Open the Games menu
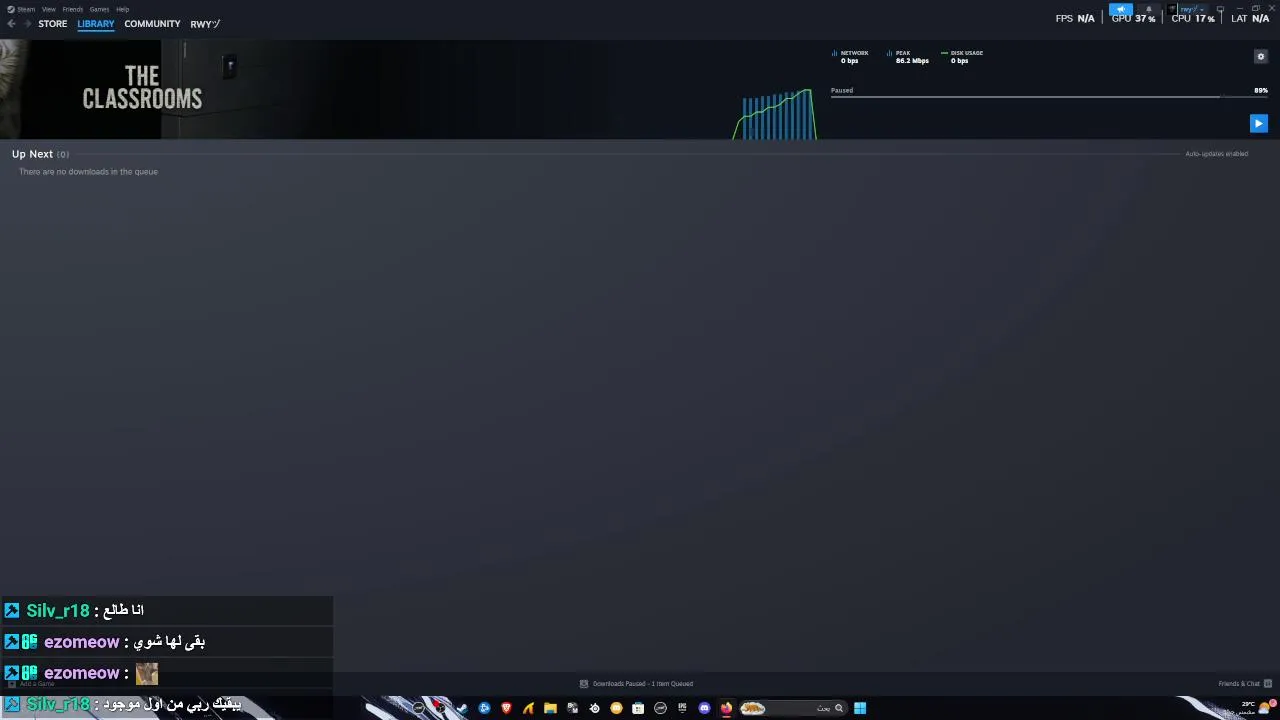This screenshot has height=720, width=1280. click(x=99, y=9)
